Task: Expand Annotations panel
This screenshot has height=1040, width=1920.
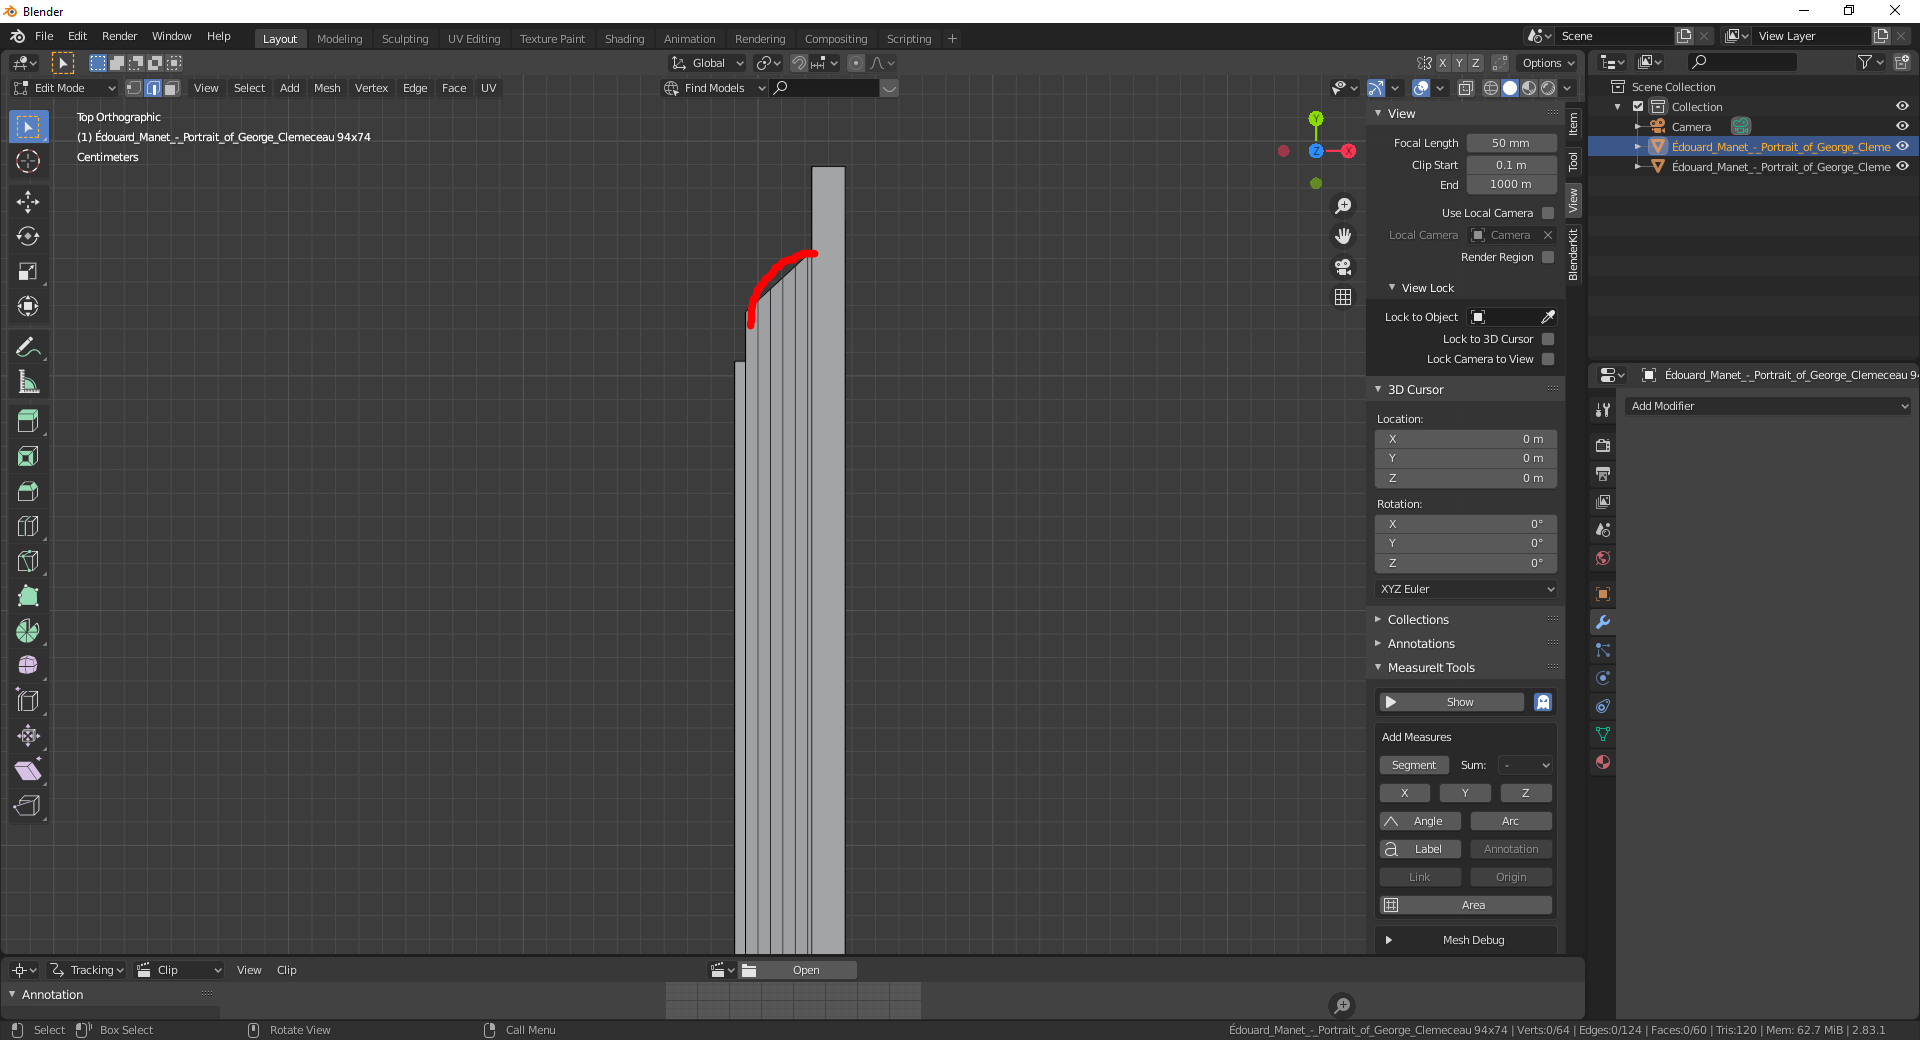Action: (x=1420, y=644)
